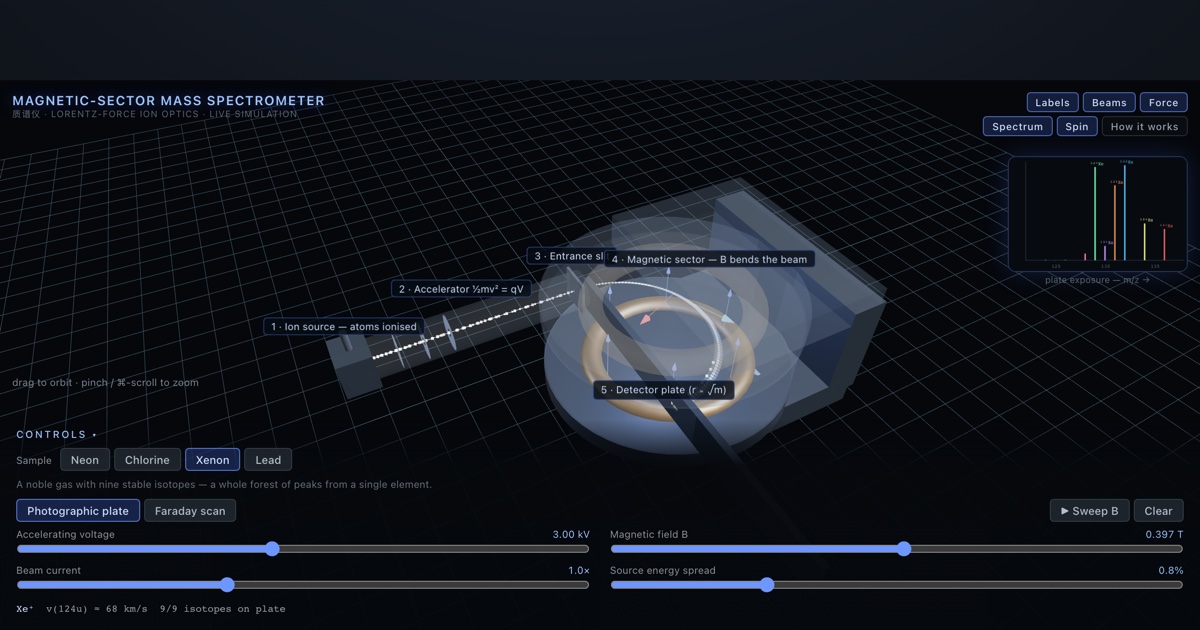This screenshot has height=630, width=1200.
Task: Select the Xenon sample
Action: click(x=212, y=460)
